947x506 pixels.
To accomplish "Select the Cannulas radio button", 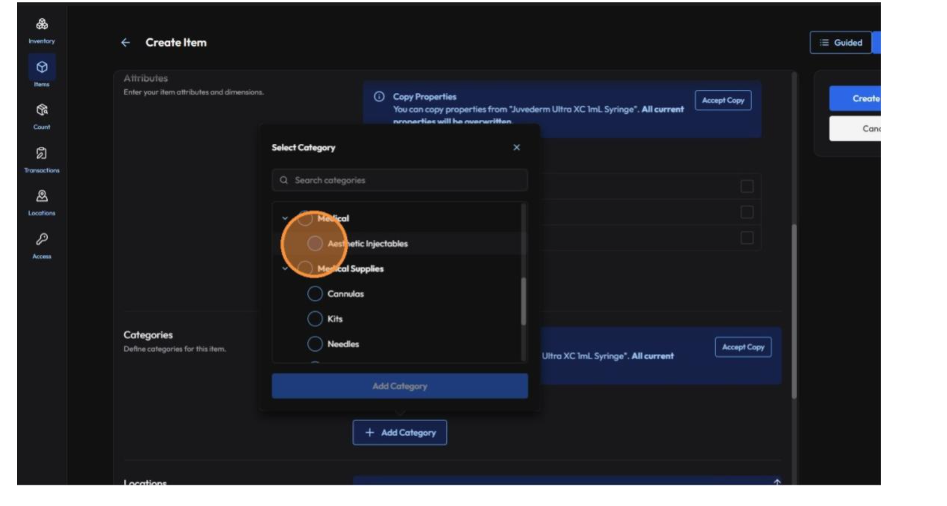I will pos(315,294).
